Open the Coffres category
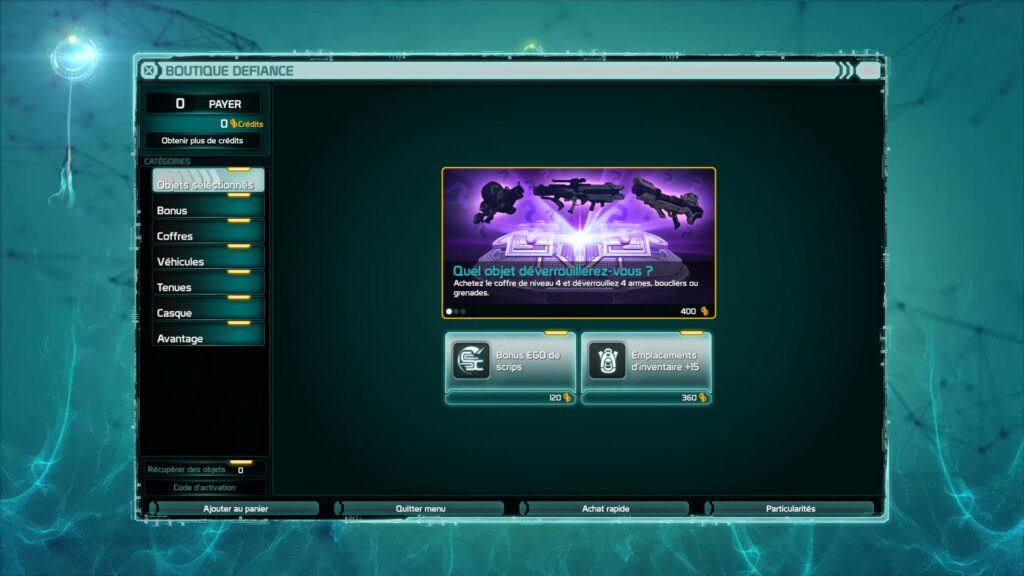Viewport: 1024px width, 576px height. pyautogui.click(x=208, y=232)
